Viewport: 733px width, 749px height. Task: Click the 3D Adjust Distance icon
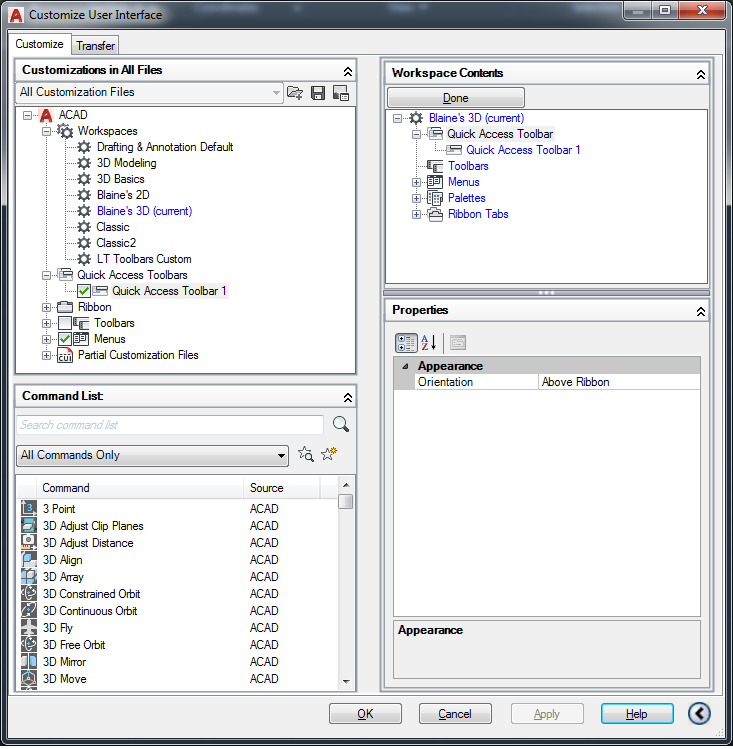click(x=29, y=542)
